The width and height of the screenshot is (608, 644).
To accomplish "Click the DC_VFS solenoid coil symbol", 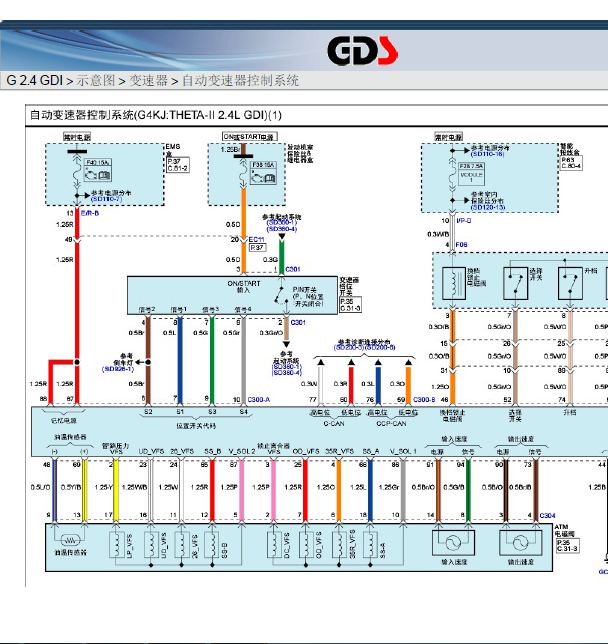I will (274, 545).
